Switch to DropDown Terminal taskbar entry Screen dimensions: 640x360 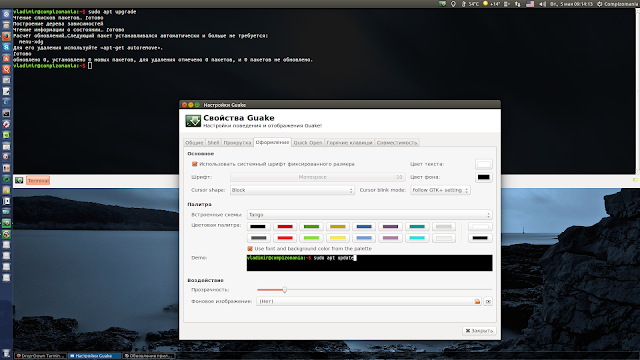tap(40, 356)
